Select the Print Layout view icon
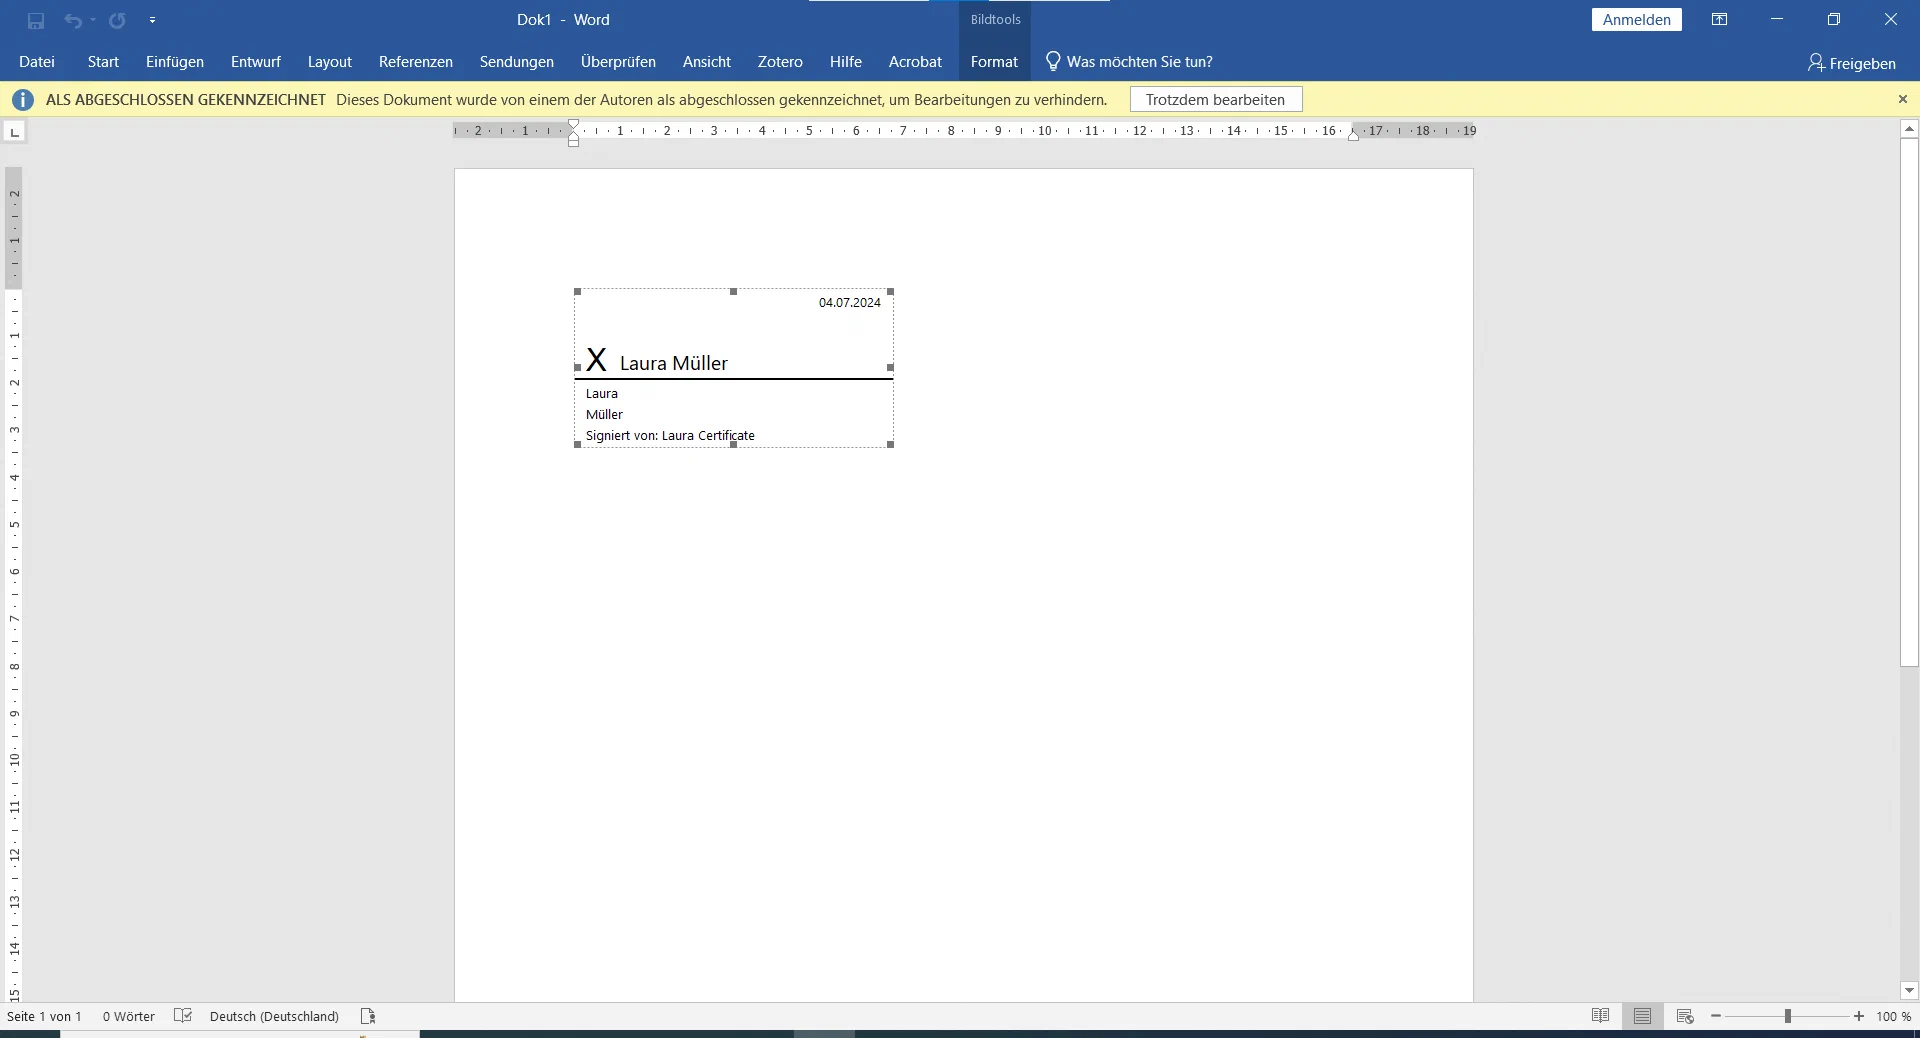Viewport: 1920px width, 1038px height. (1643, 1016)
